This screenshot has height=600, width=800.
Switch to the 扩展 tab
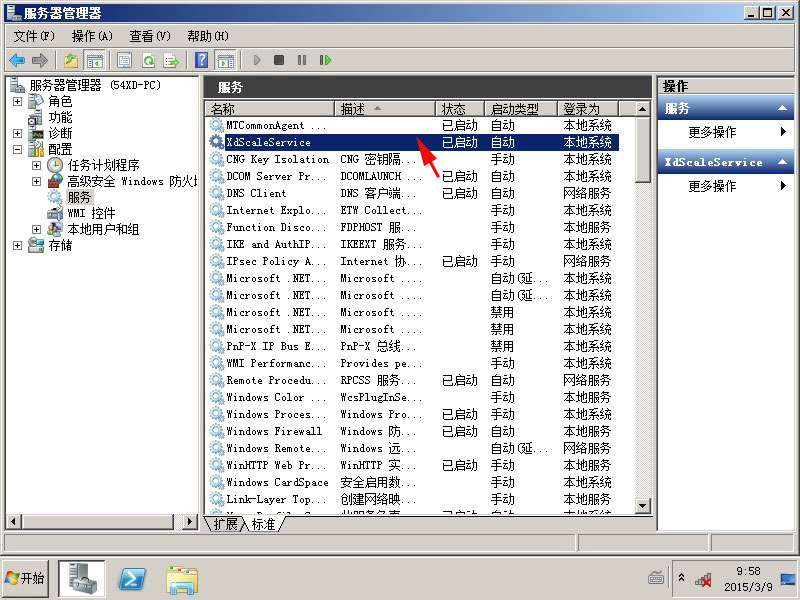pos(225,524)
